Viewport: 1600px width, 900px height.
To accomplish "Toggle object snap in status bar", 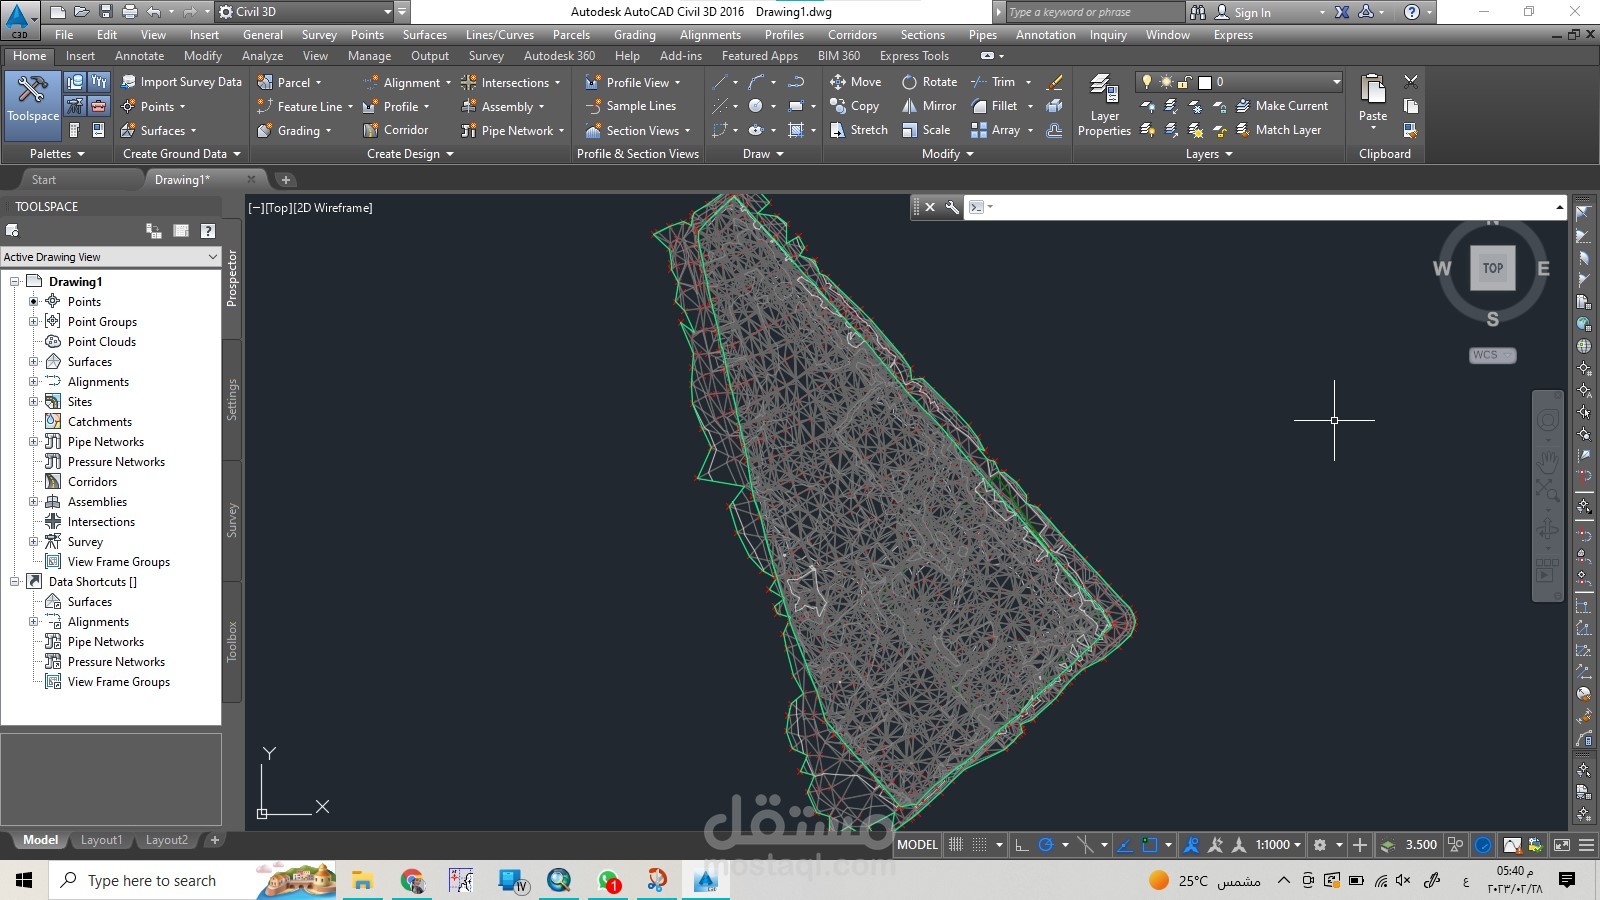I will tap(1150, 845).
